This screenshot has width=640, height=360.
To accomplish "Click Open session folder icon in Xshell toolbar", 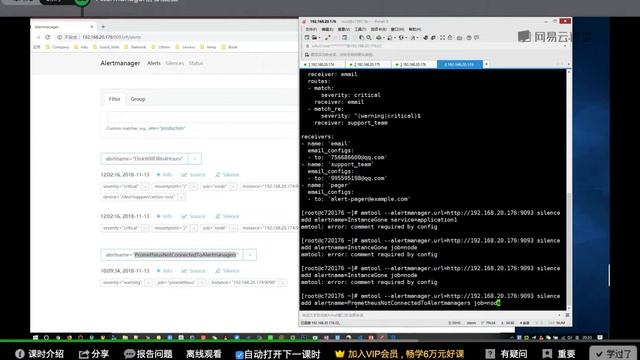I will pos(315,38).
